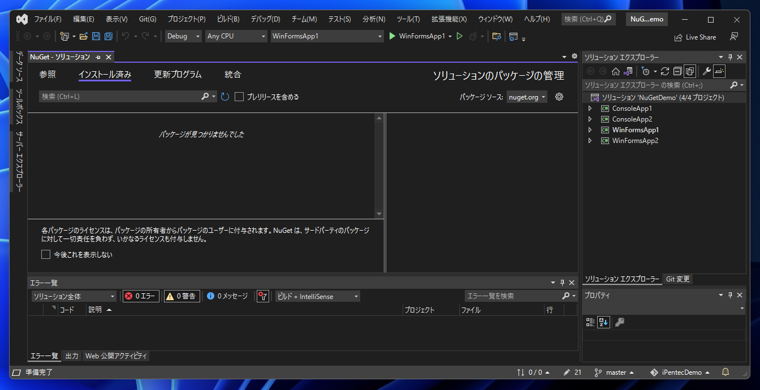Click the Find in Files folder icon
This screenshot has height=390, width=760.
coord(496,36)
